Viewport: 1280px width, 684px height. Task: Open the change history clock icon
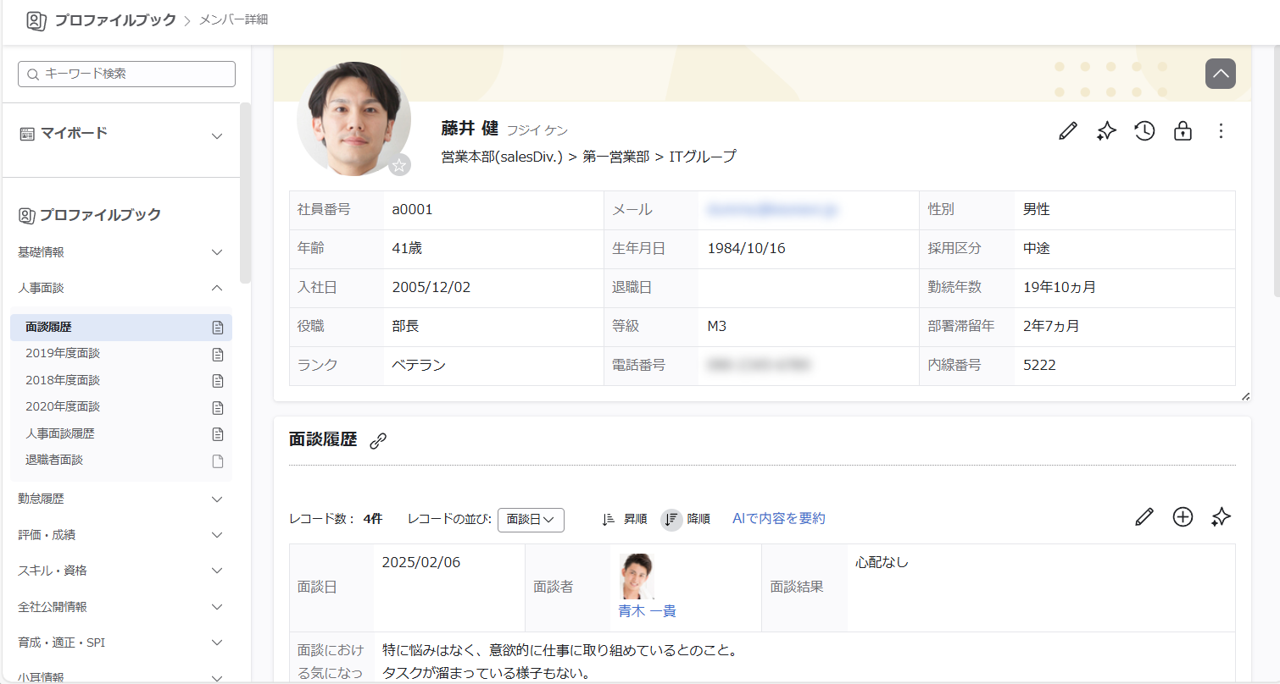coord(1144,131)
